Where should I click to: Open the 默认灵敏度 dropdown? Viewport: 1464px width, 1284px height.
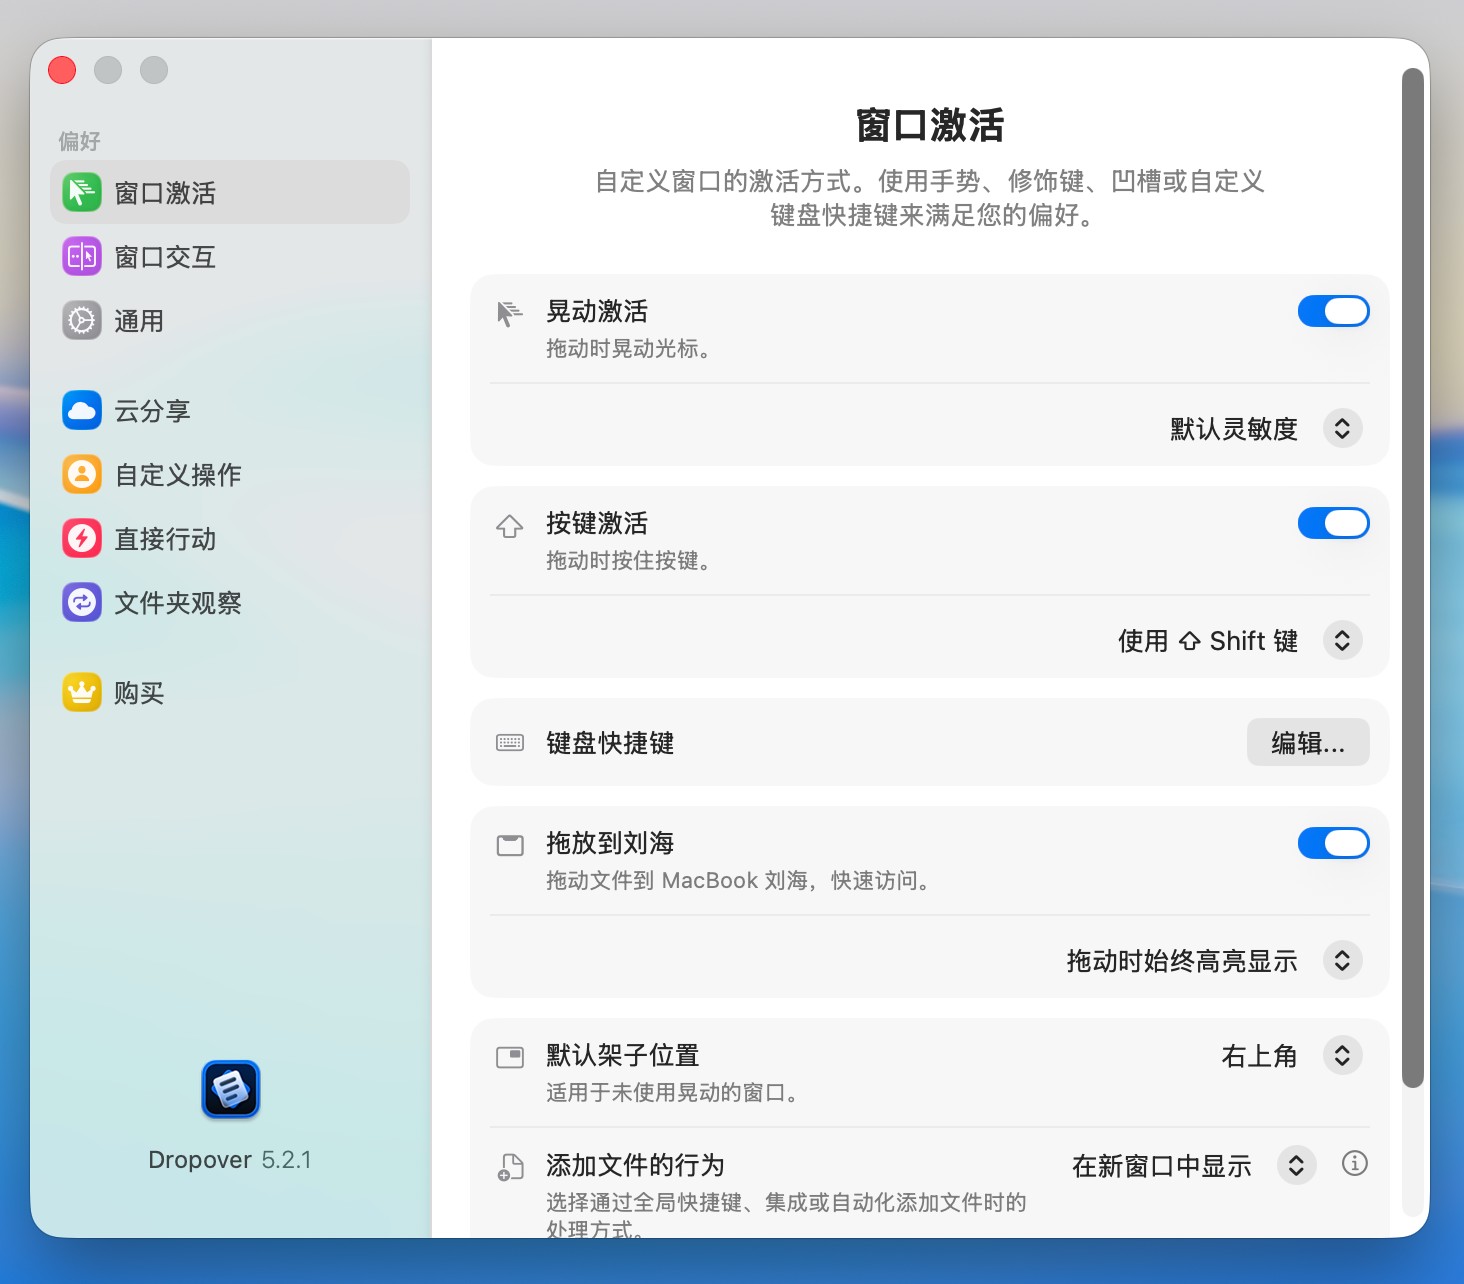[x=1342, y=429]
